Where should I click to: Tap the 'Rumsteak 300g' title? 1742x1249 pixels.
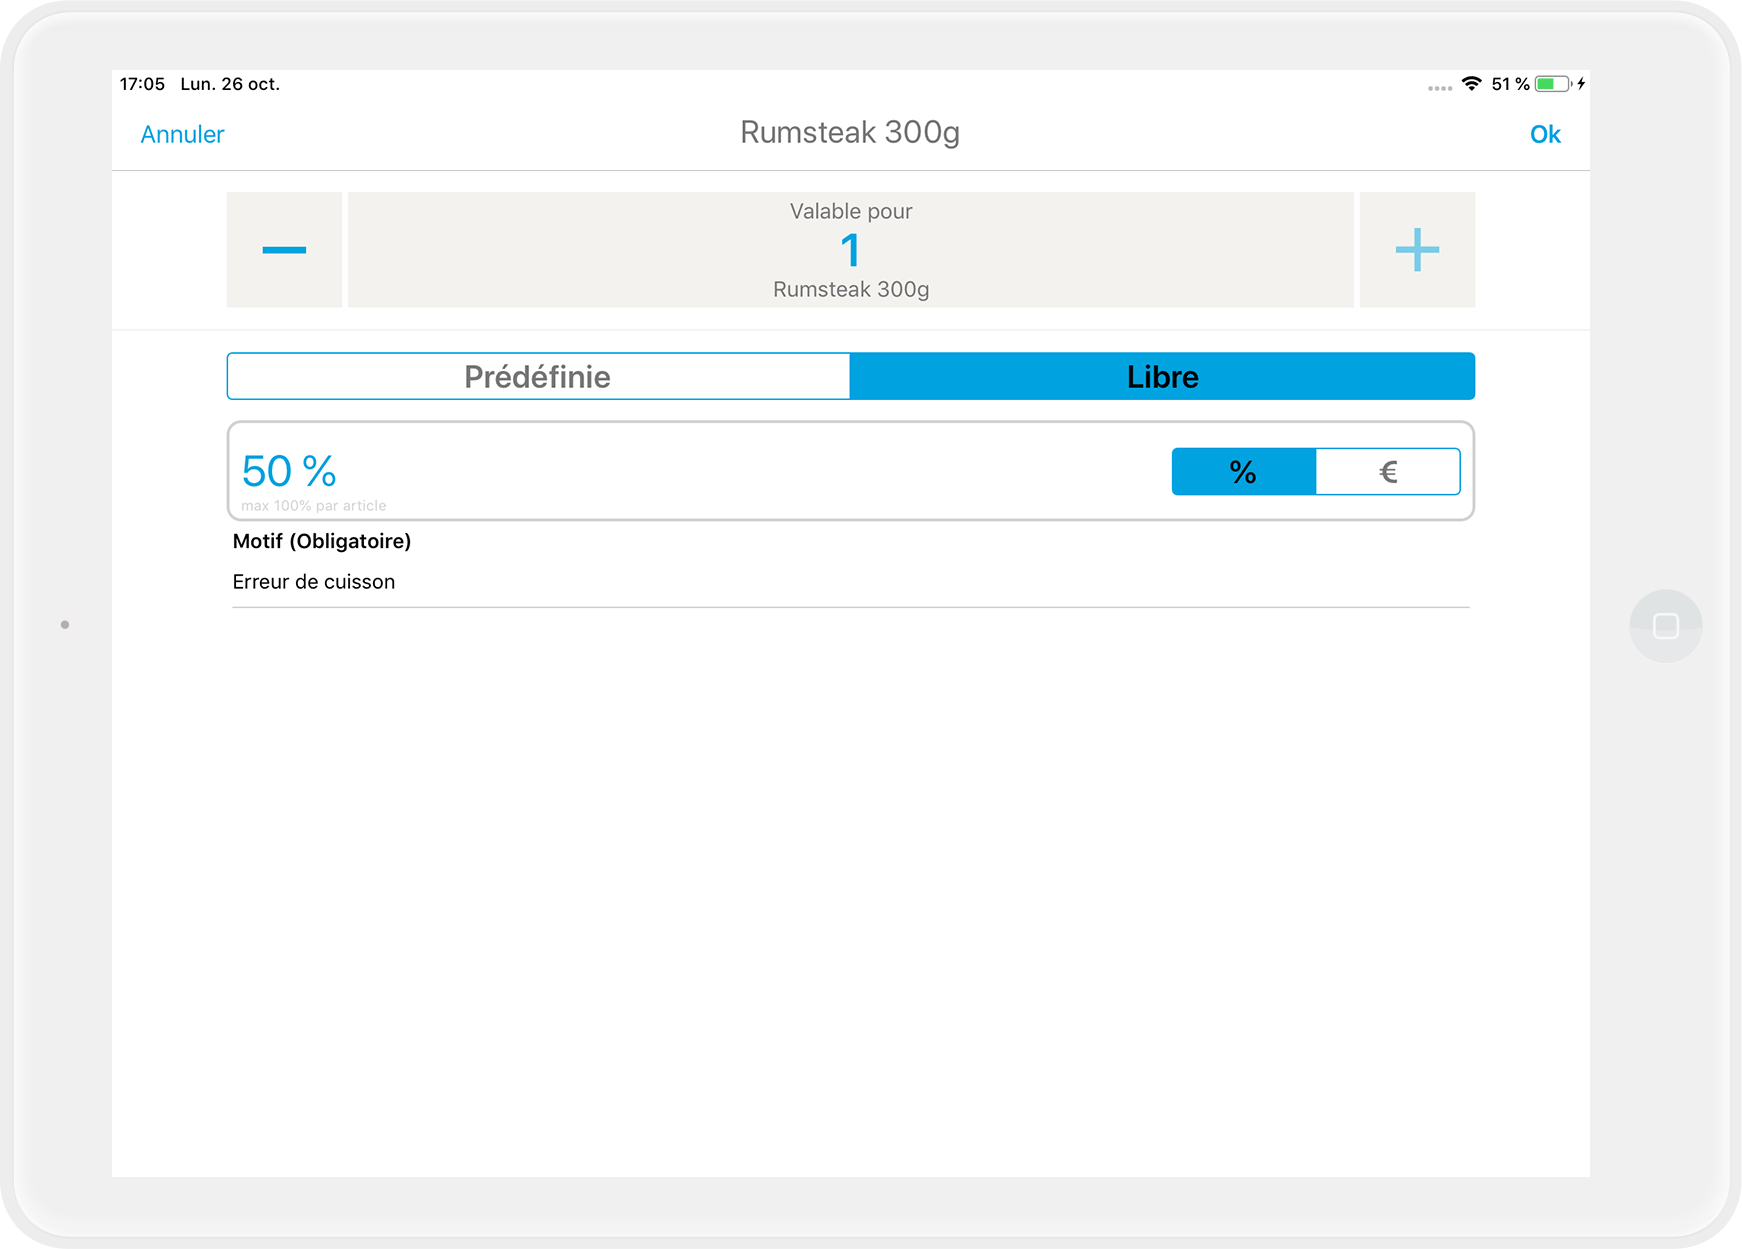point(850,133)
